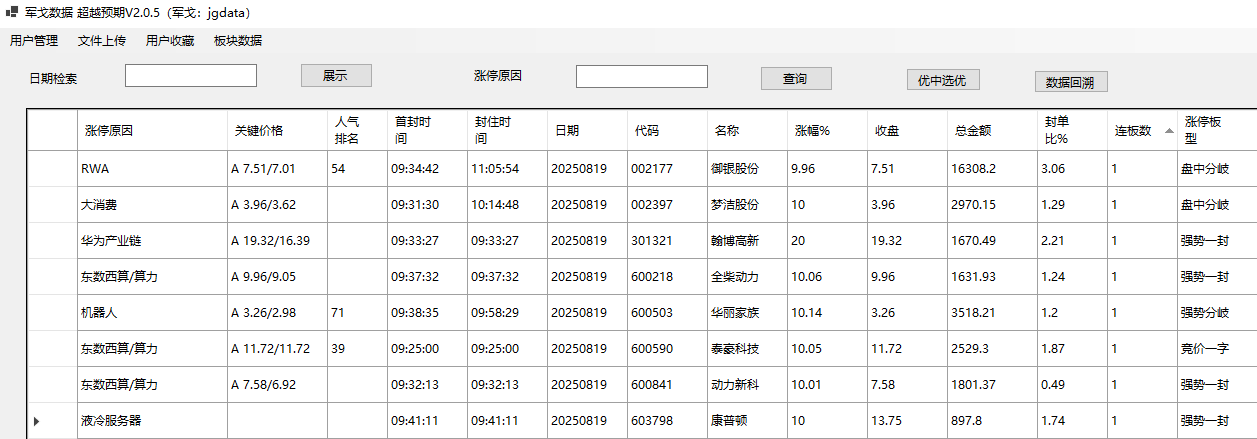Open the 用户管理 menu
The width and height of the screenshot is (1257, 439).
point(34,41)
